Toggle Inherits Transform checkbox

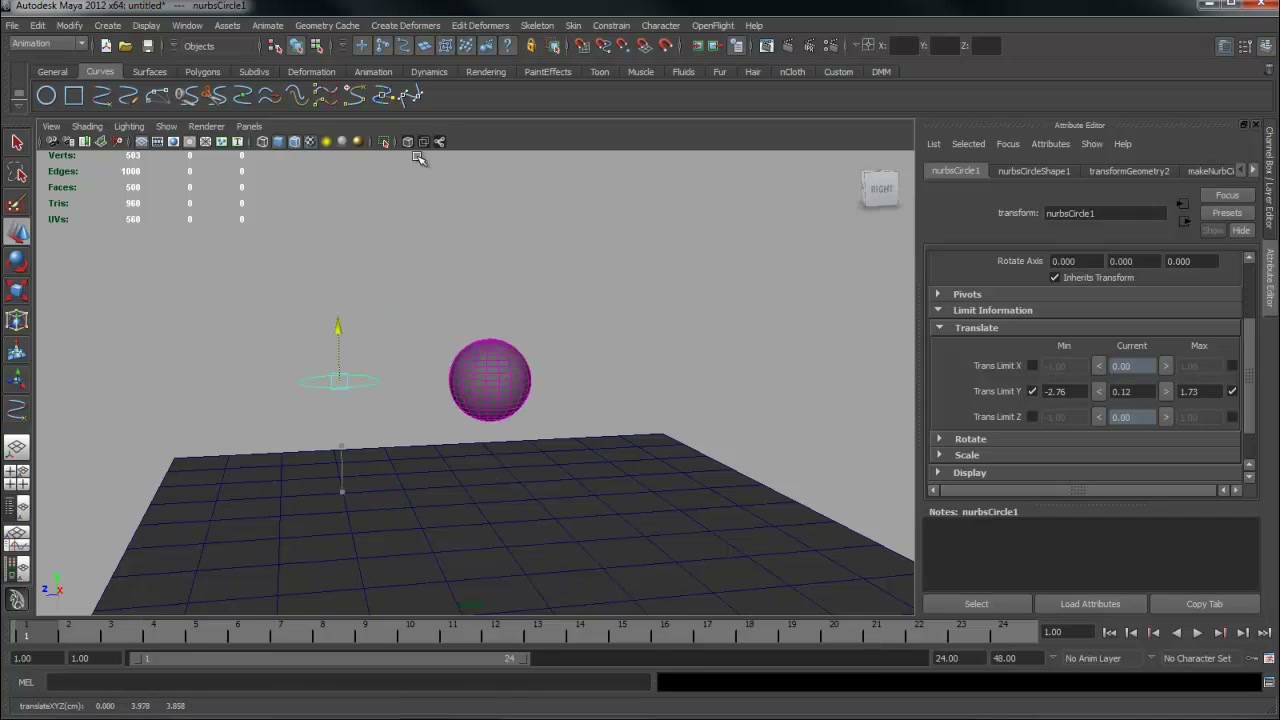1054,278
